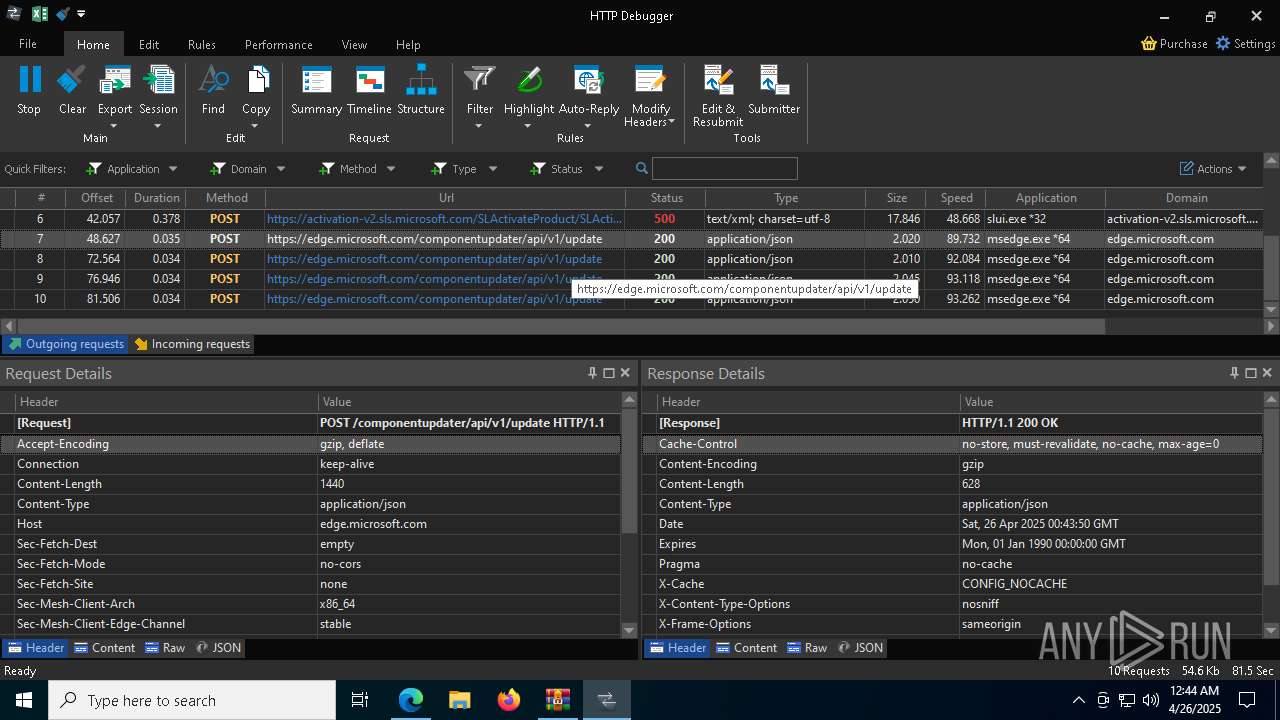Click the X-Cache response header row
This screenshot has height=720, width=1280.
tap(952, 584)
